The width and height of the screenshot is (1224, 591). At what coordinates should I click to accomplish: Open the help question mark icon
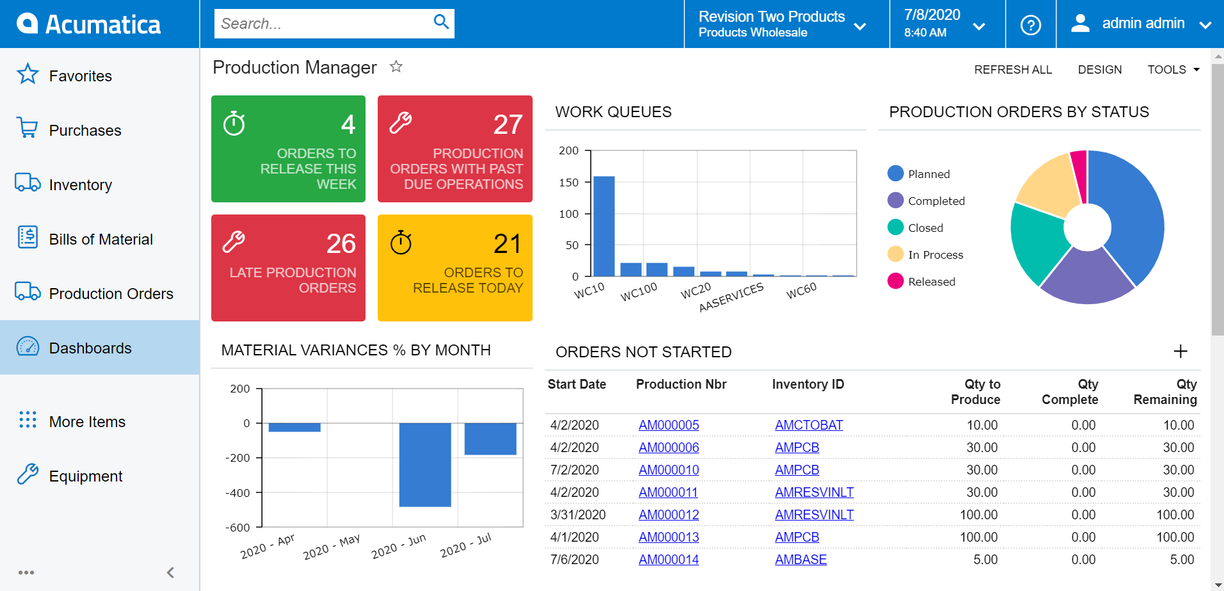click(1030, 25)
